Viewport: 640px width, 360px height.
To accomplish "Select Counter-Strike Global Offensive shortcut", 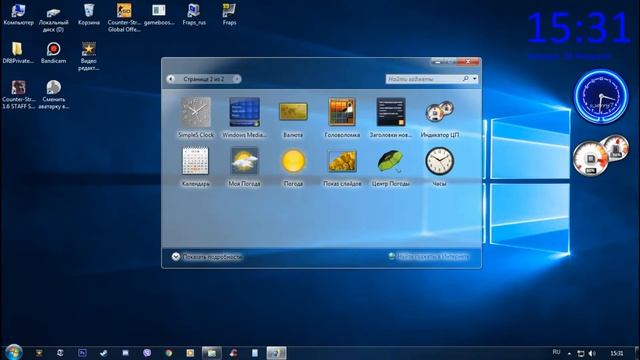I will click(124, 18).
